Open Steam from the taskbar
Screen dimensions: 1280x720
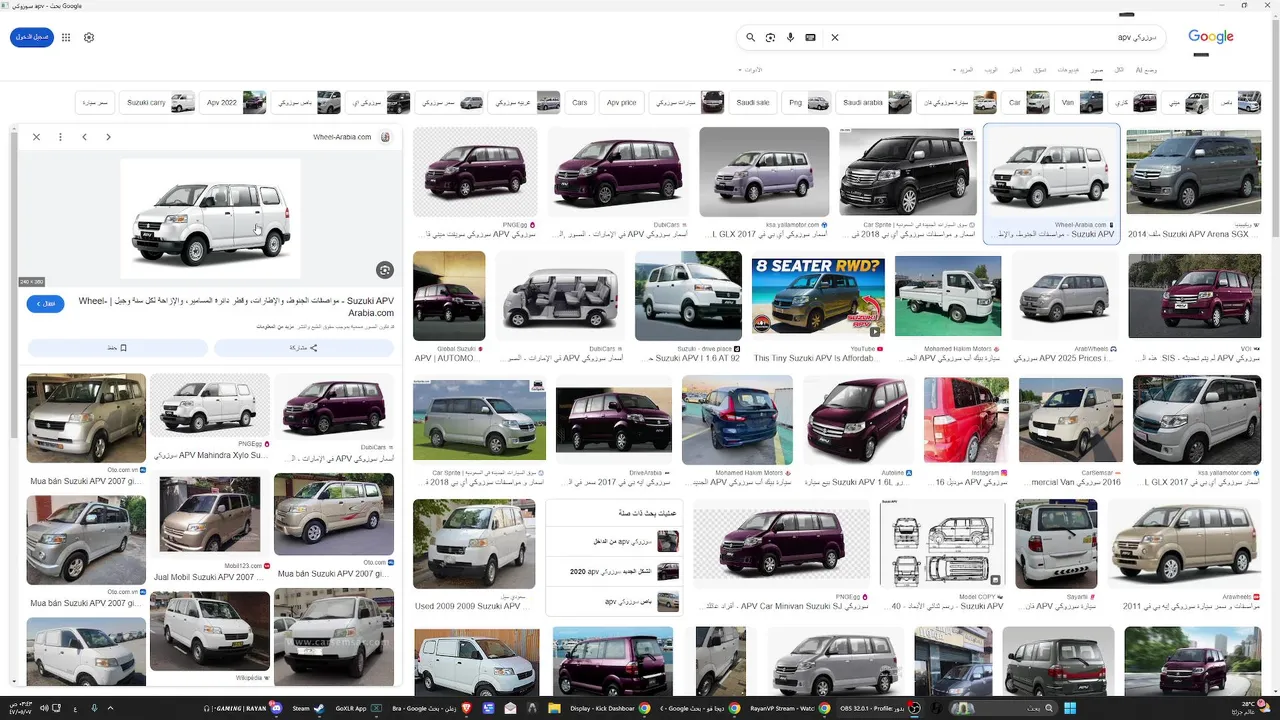[x=306, y=709]
